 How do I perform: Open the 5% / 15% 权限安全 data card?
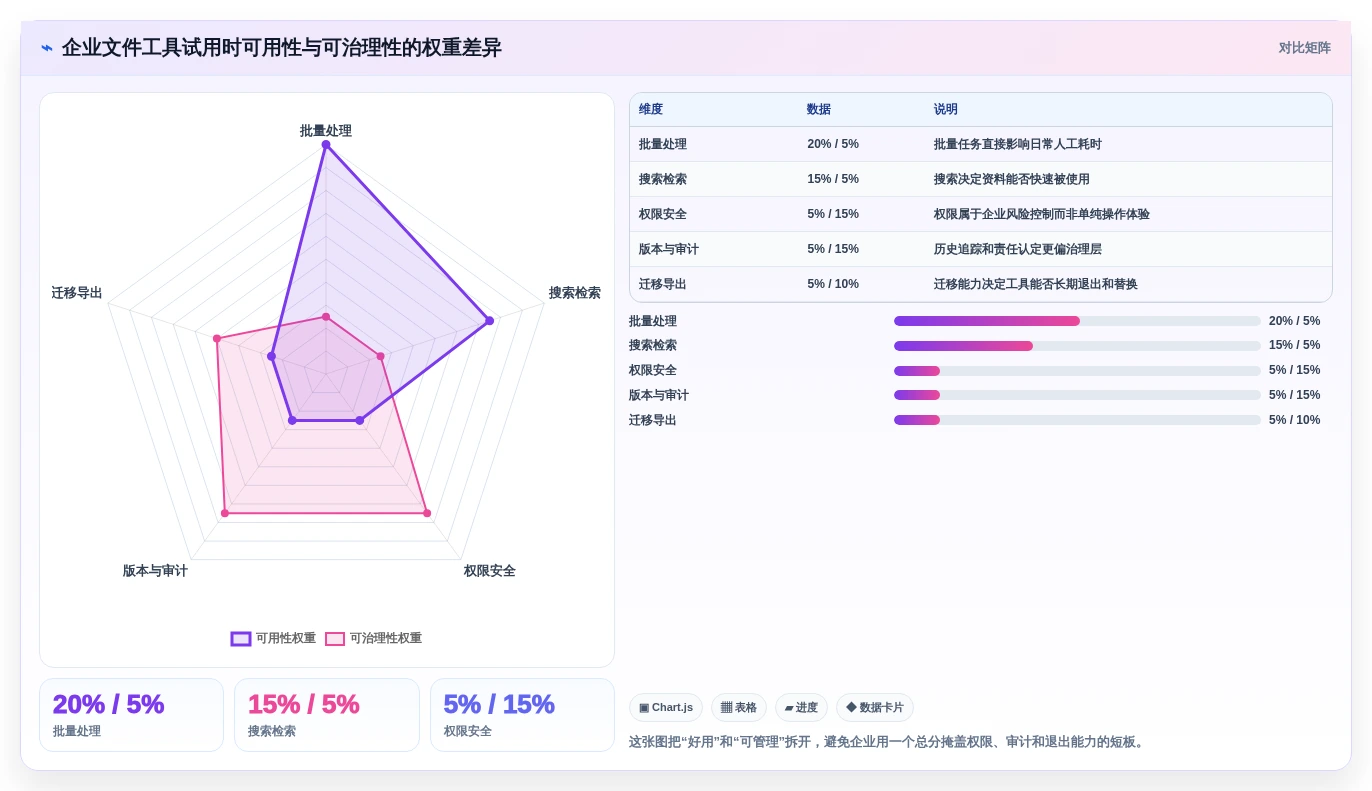point(522,715)
